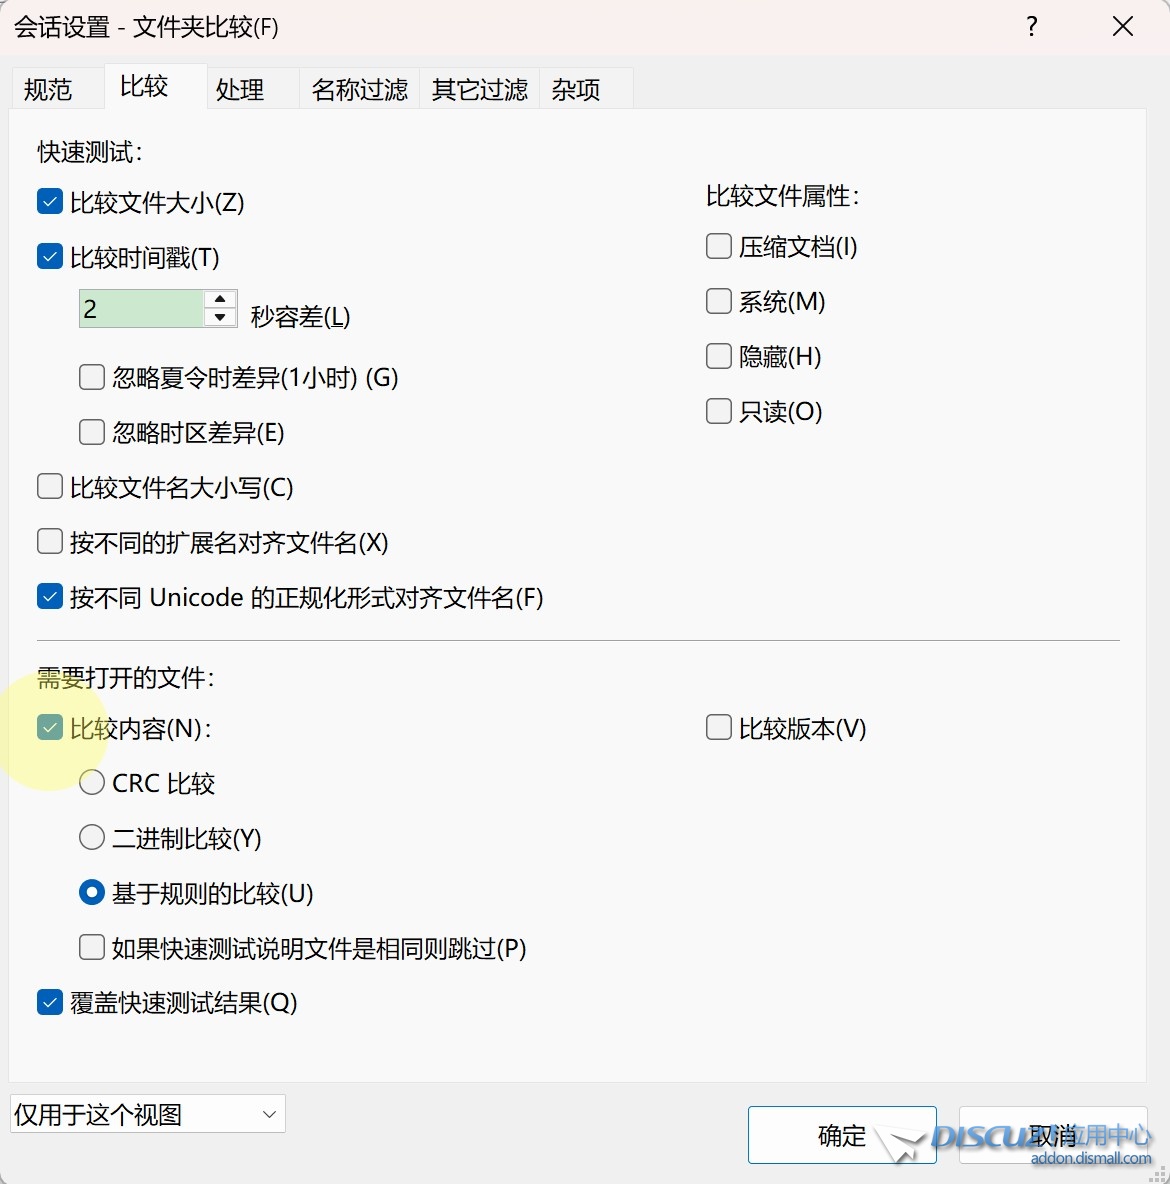Check the 只读 attribute checkbox
Image resolution: width=1170 pixels, height=1184 pixels.
pyautogui.click(x=719, y=411)
